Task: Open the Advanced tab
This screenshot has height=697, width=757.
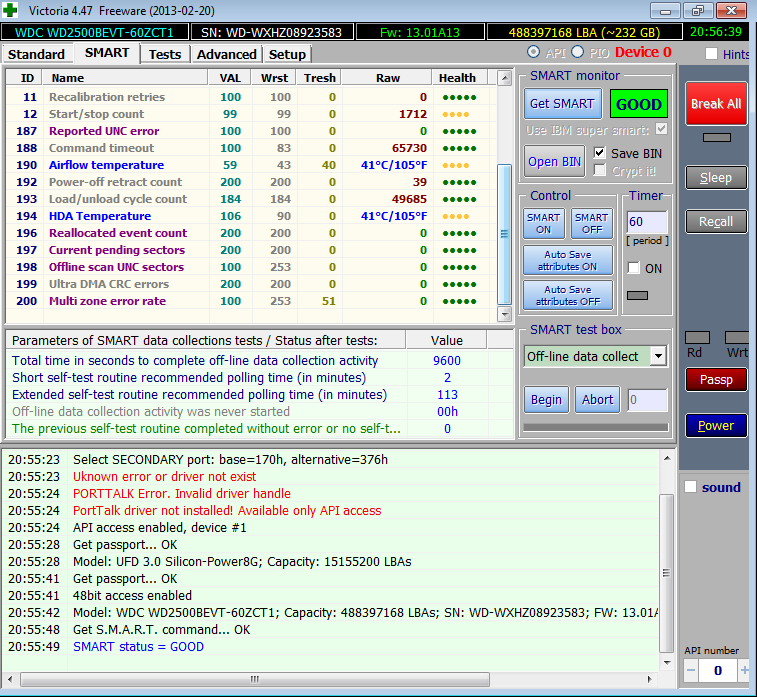Action: click(x=227, y=54)
